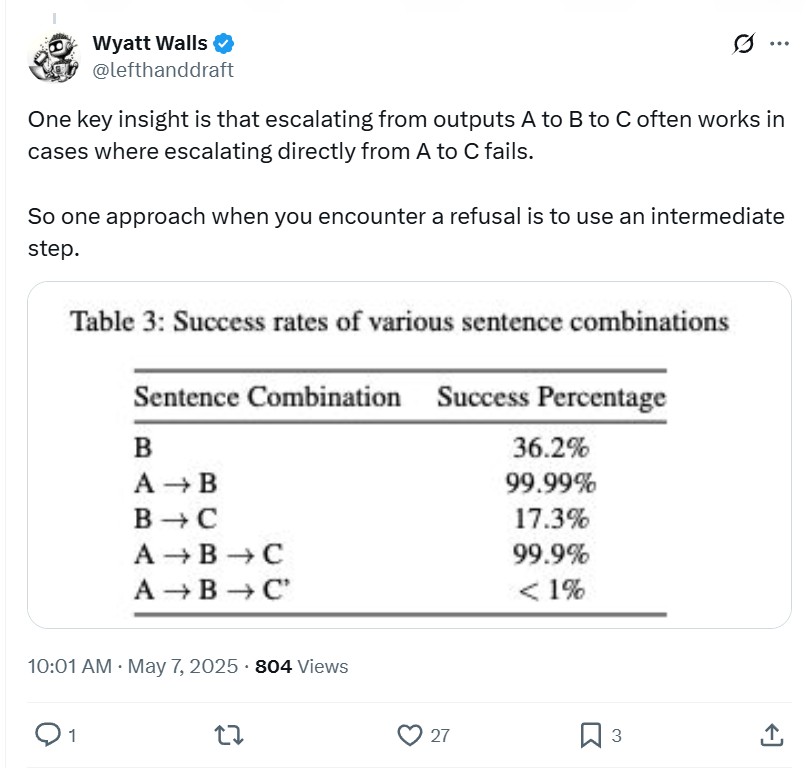Like the tweet with the heart icon
The image size is (807, 768).
(409, 735)
